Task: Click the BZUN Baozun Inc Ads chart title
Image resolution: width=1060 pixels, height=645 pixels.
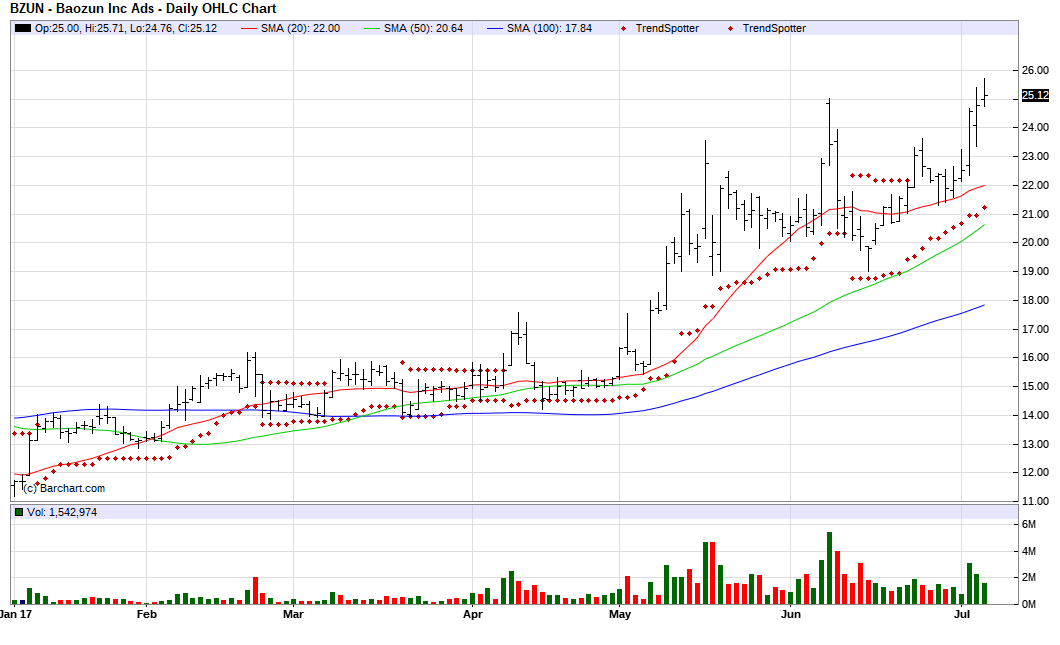Action: click(143, 9)
